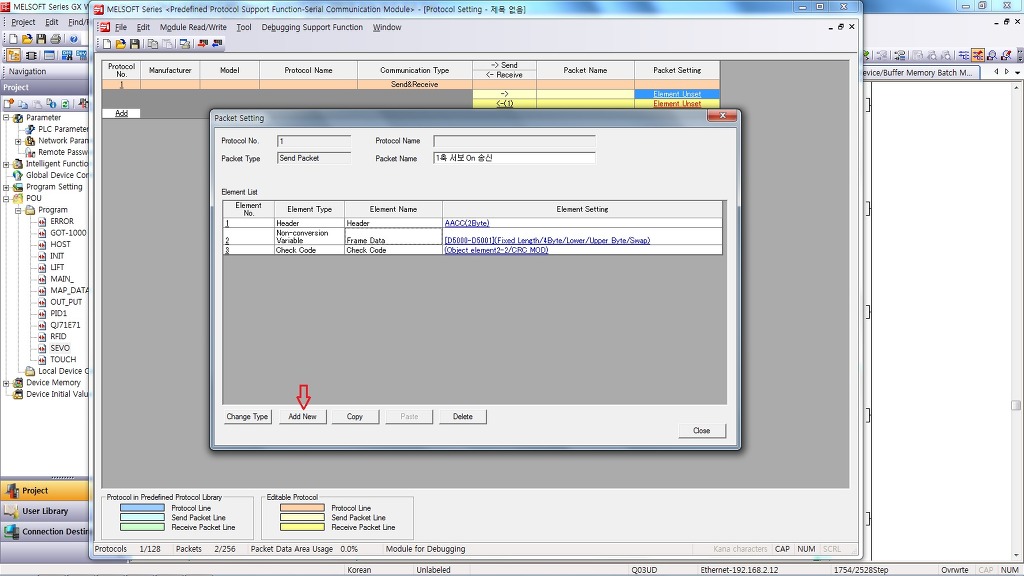
Task: Open the Module Read/Write menu
Action: [192, 28]
